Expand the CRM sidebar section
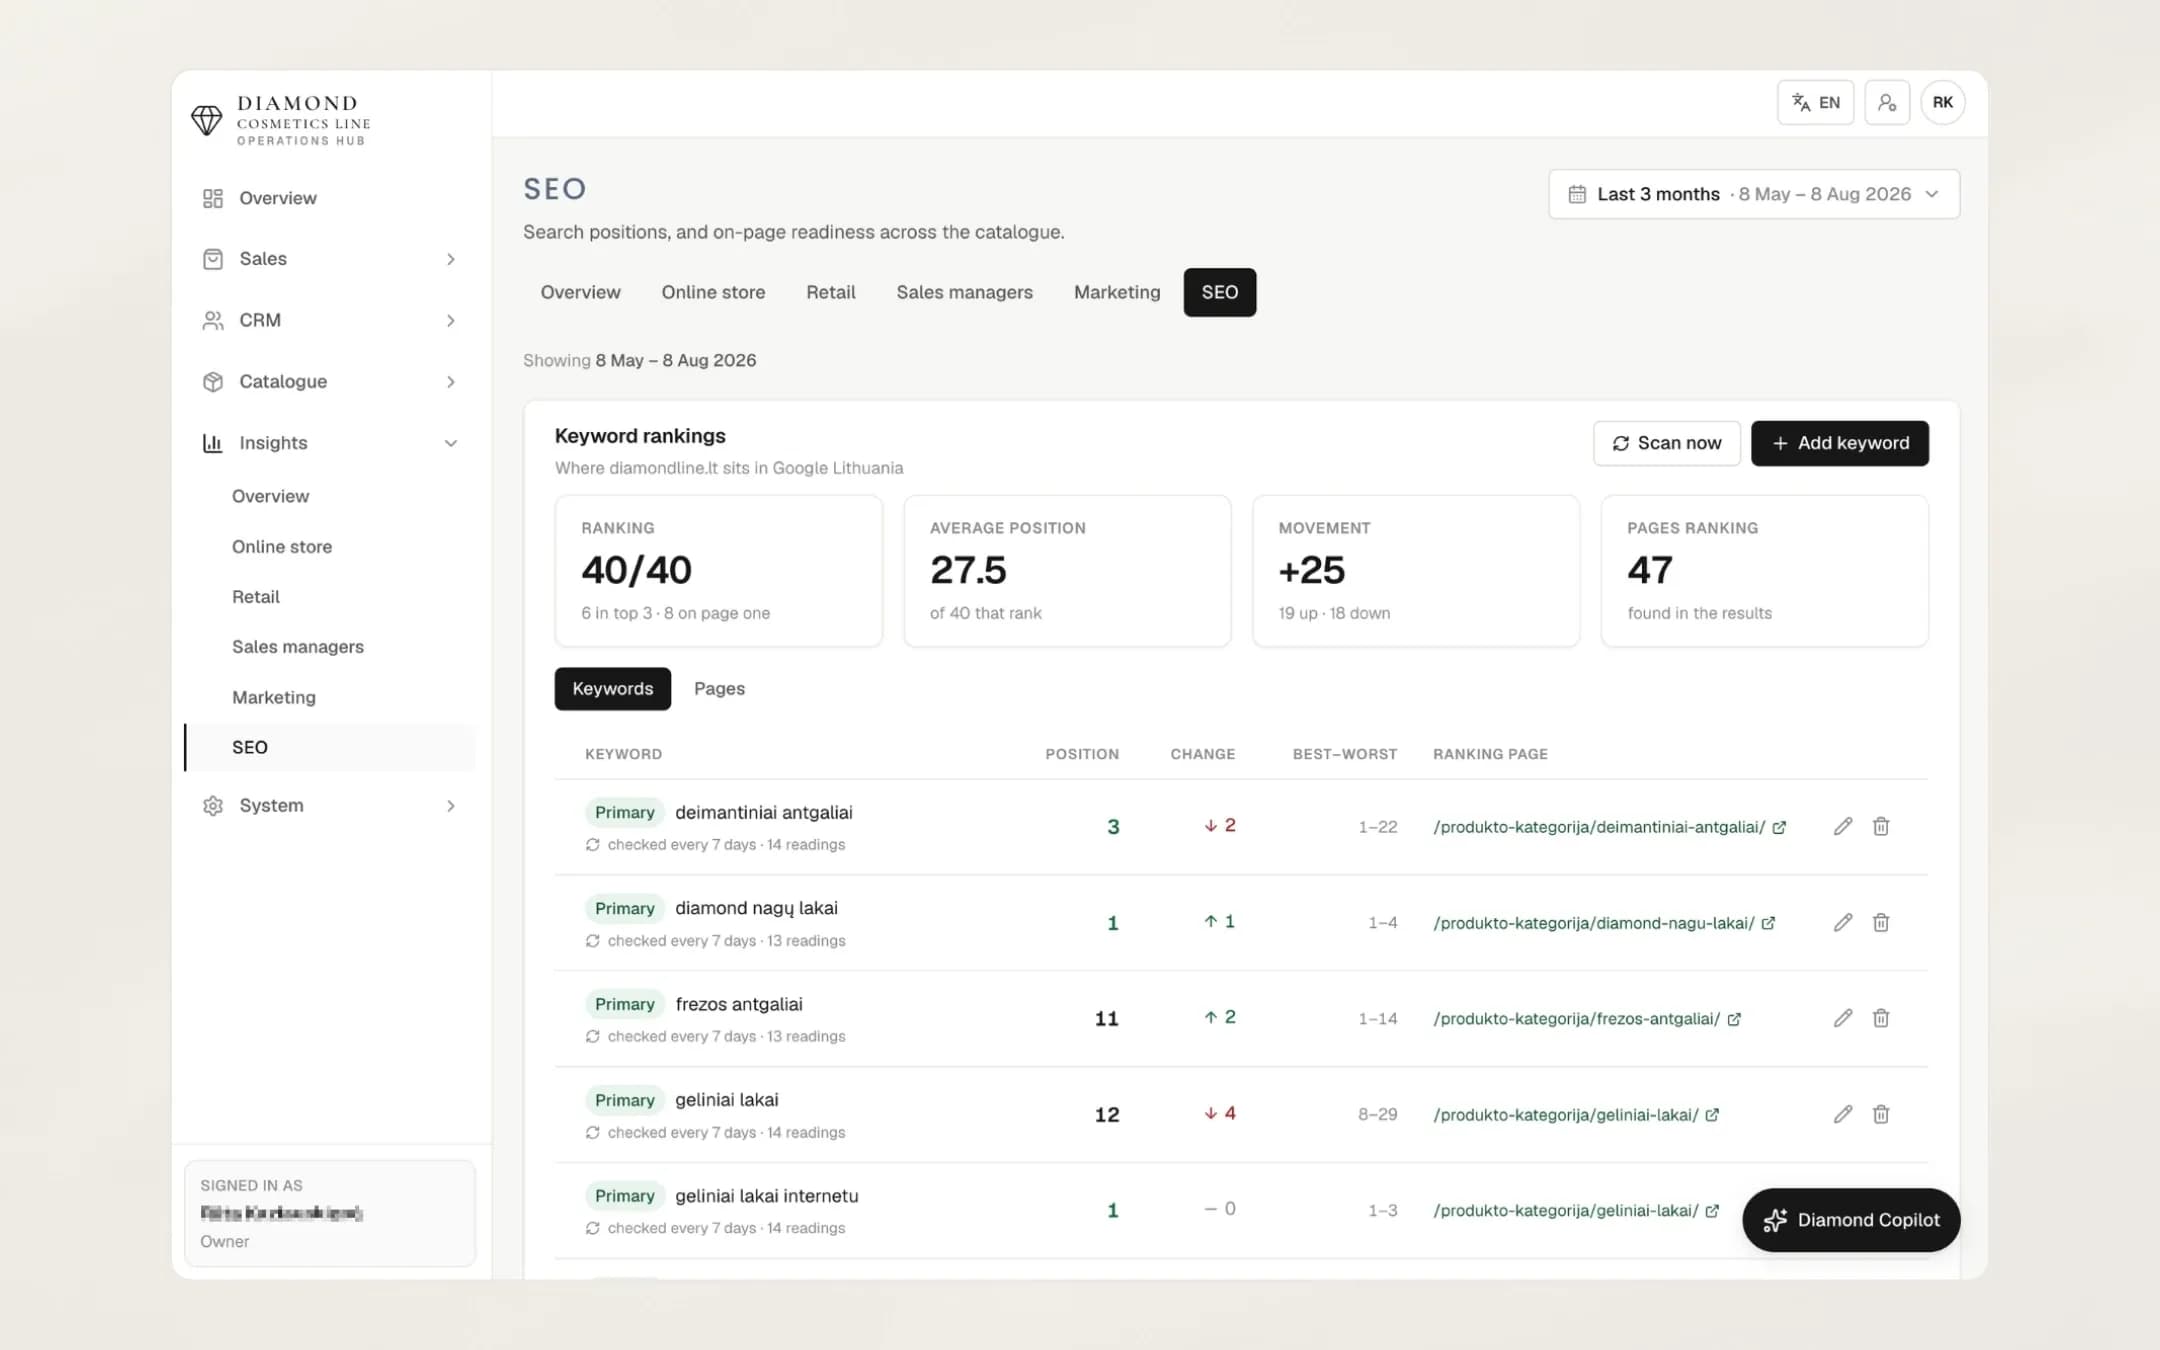 451,320
